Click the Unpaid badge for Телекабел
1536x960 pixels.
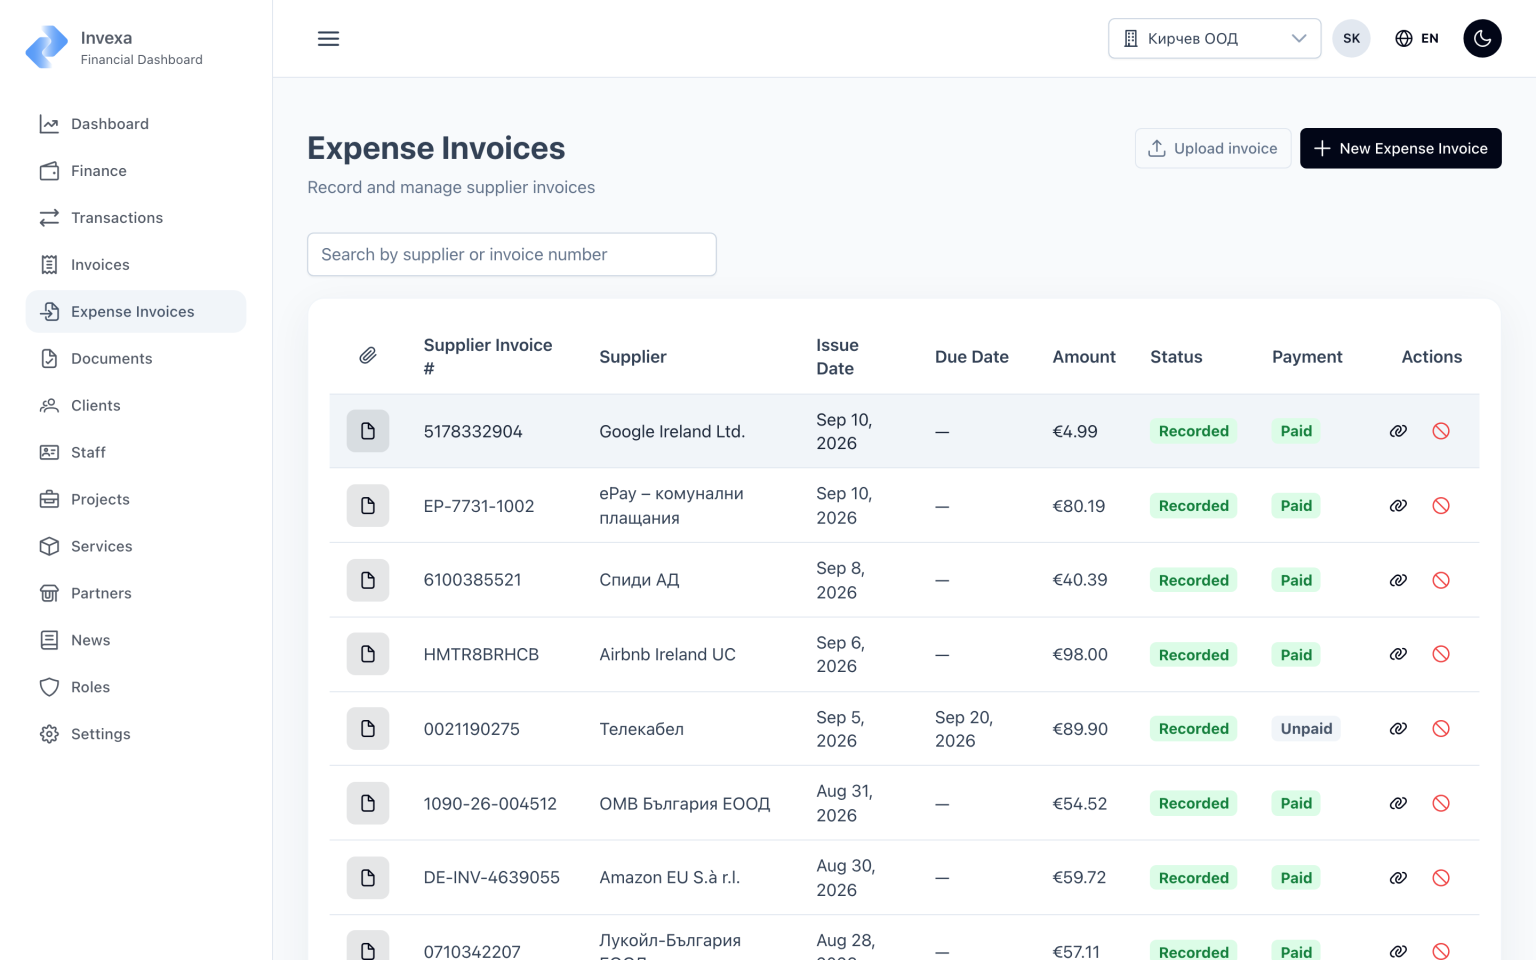click(1306, 729)
